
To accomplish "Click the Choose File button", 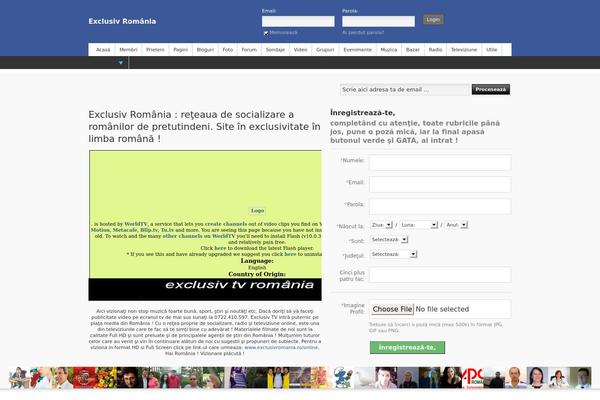I will tap(392, 309).
